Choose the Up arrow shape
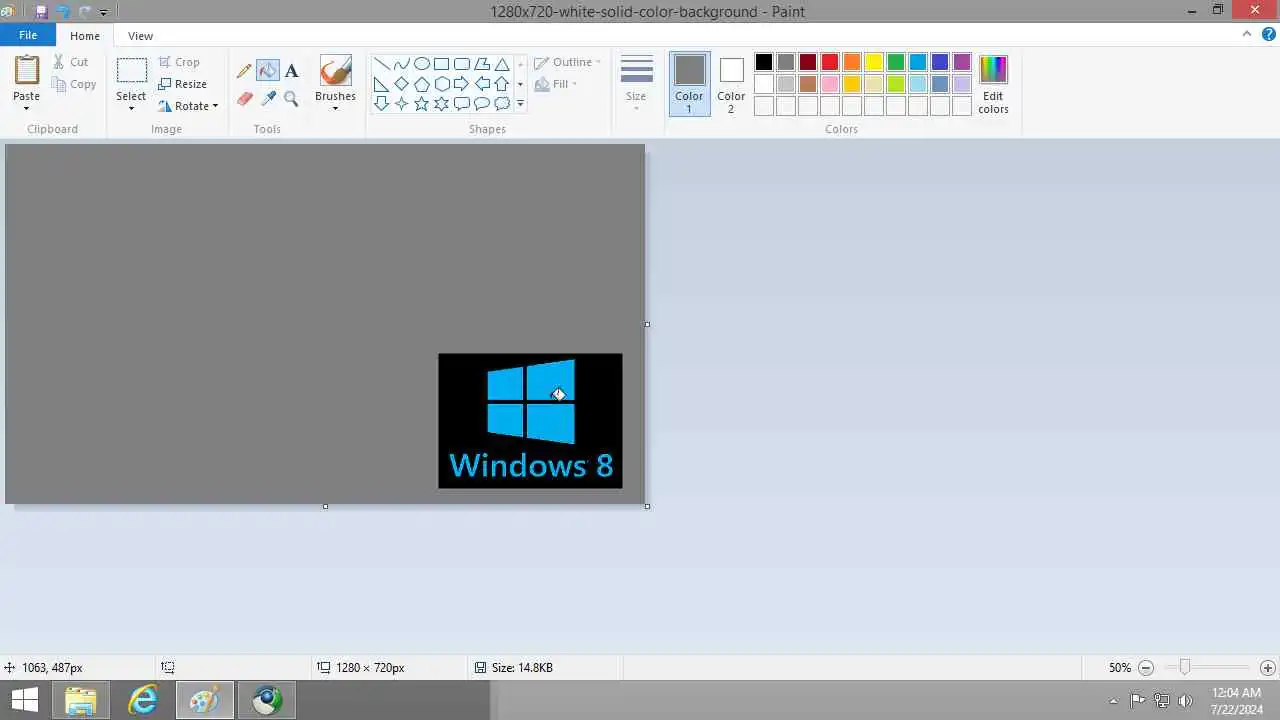The image size is (1280, 720). tap(502, 84)
